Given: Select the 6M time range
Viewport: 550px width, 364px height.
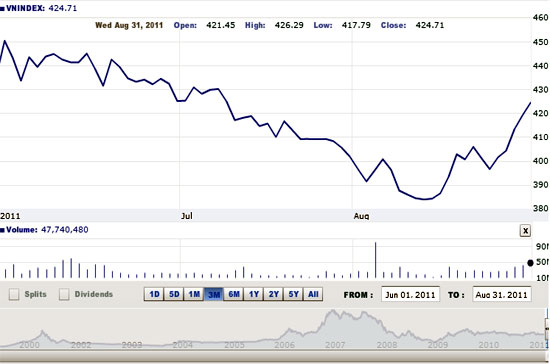Looking at the screenshot, I should coord(234,294).
